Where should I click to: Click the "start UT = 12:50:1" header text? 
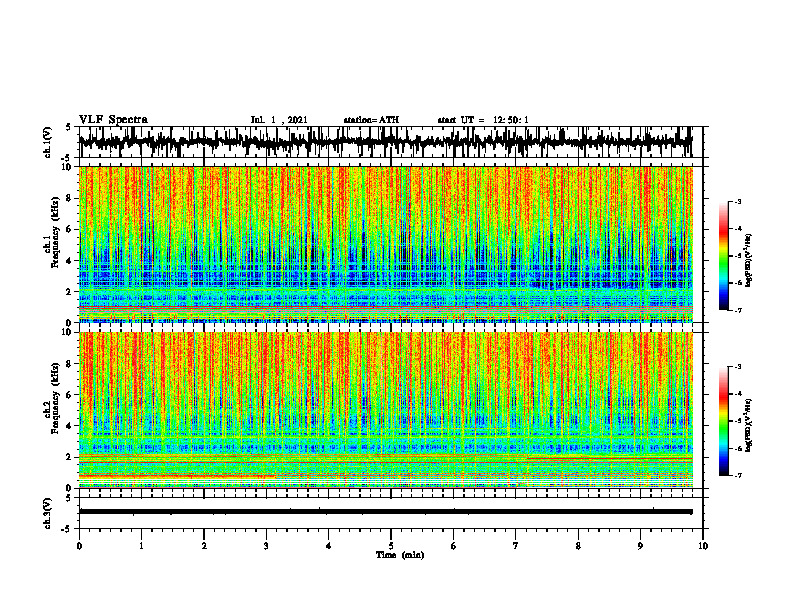pyautogui.click(x=483, y=120)
